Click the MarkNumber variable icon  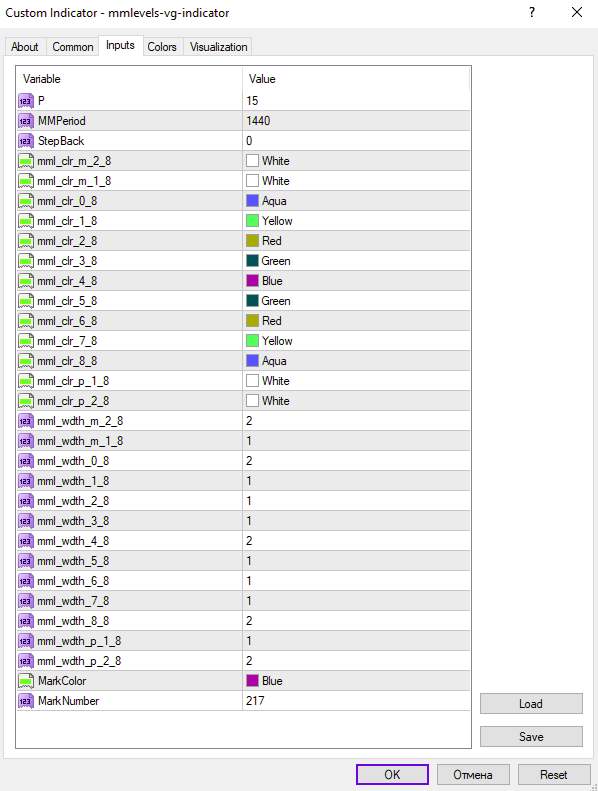tap(25, 701)
